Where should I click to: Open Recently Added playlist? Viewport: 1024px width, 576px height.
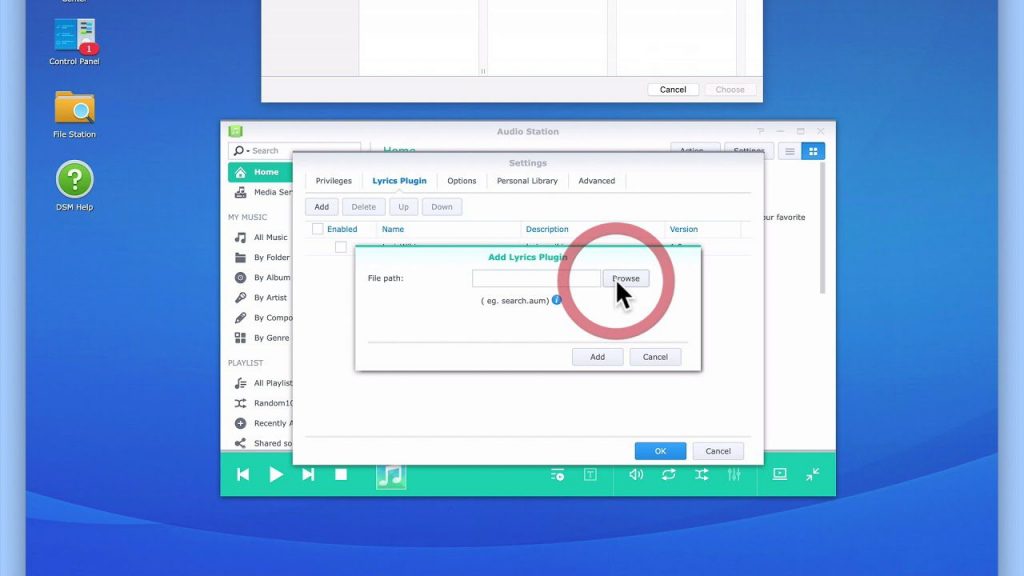point(261,423)
